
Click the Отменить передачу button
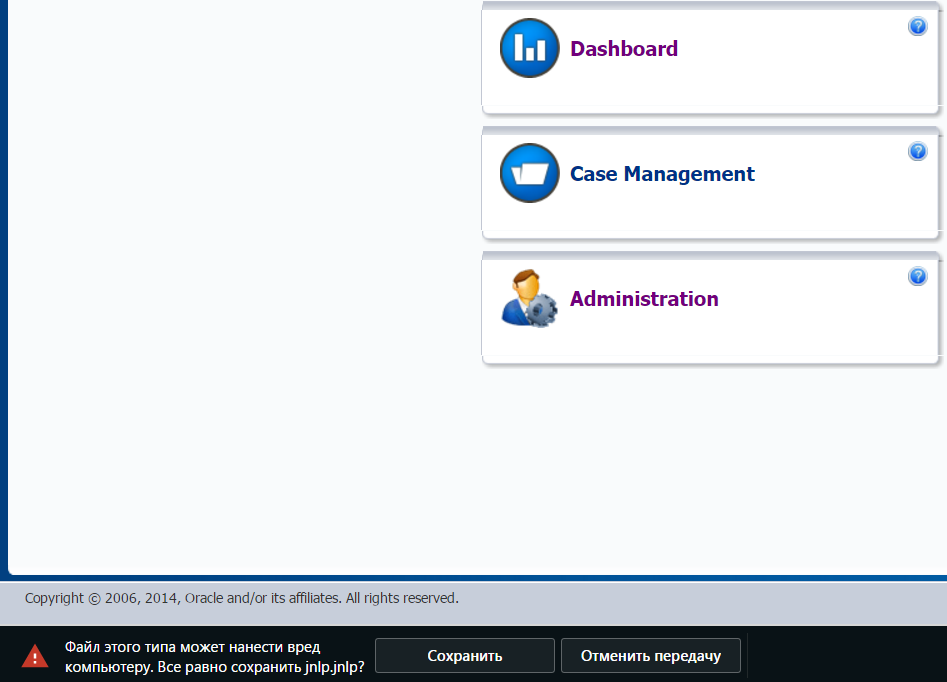[x=650, y=655]
